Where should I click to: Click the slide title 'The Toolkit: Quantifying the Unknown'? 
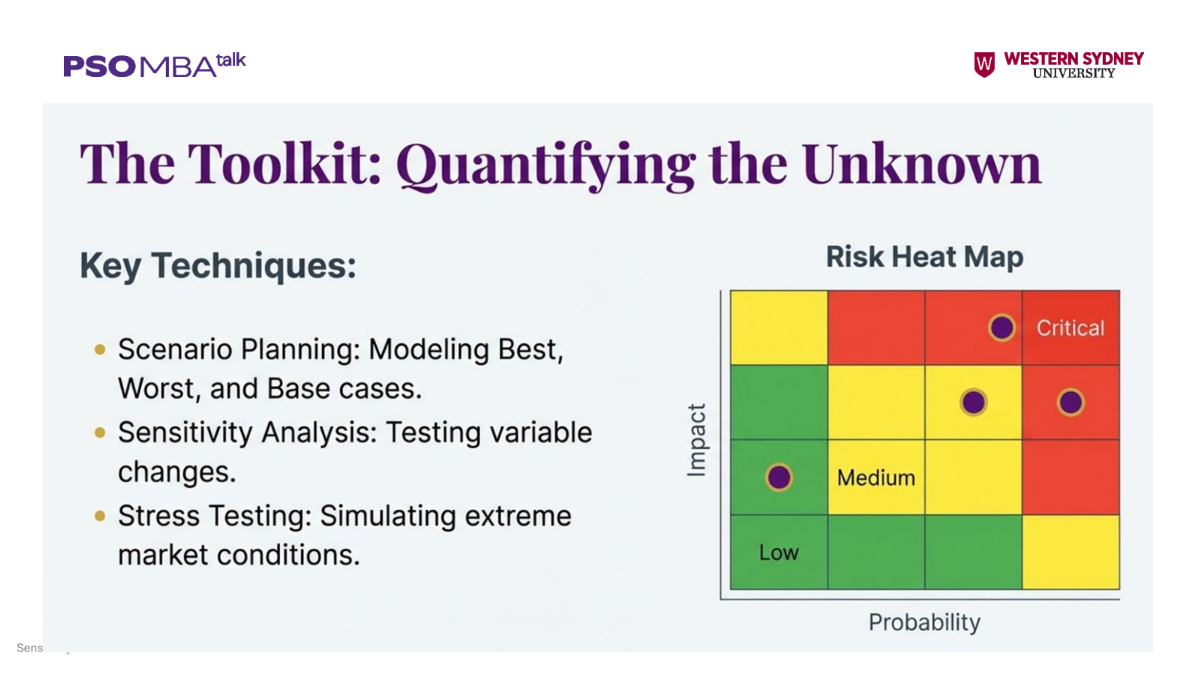click(560, 164)
